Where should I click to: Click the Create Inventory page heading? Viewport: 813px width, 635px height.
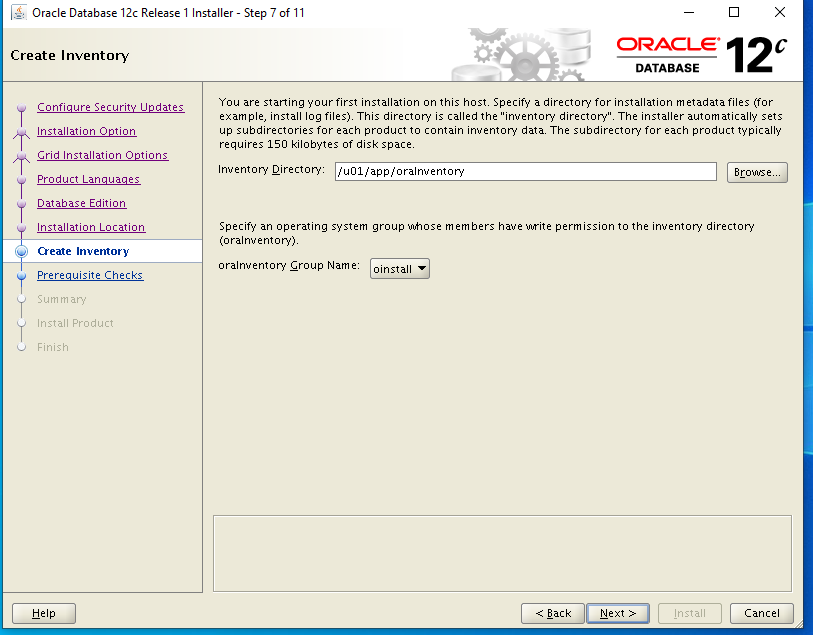coord(69,55)
